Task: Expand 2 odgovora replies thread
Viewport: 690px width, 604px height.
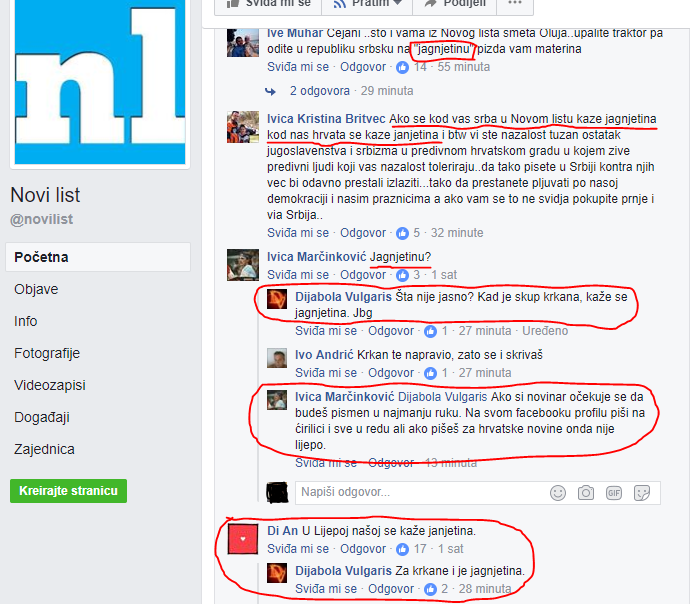Action: (x=320, y=91)
